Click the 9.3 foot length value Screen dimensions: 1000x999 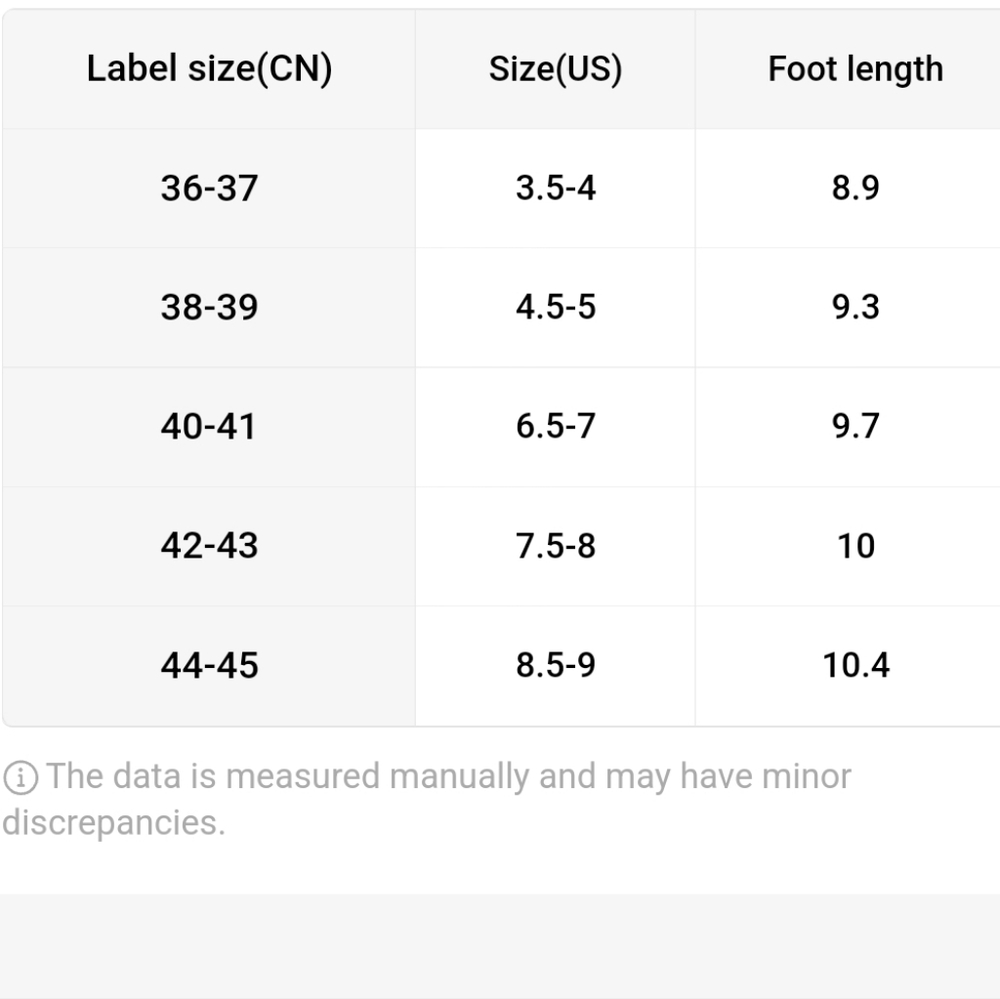click(855, 307)
